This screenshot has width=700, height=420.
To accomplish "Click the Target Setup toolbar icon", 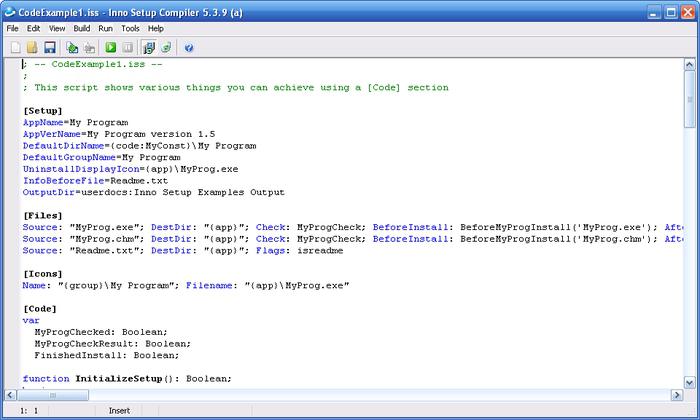I will [x=149, y=47].
